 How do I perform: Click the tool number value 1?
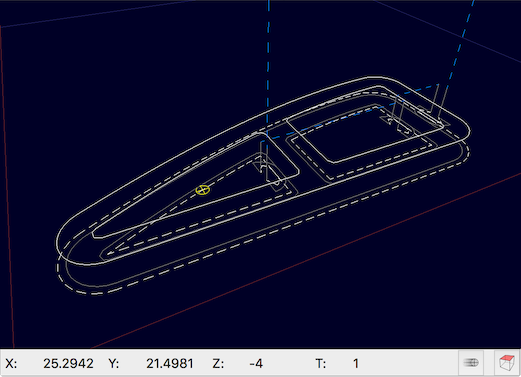pyautogui.click(x=356, y=363)
